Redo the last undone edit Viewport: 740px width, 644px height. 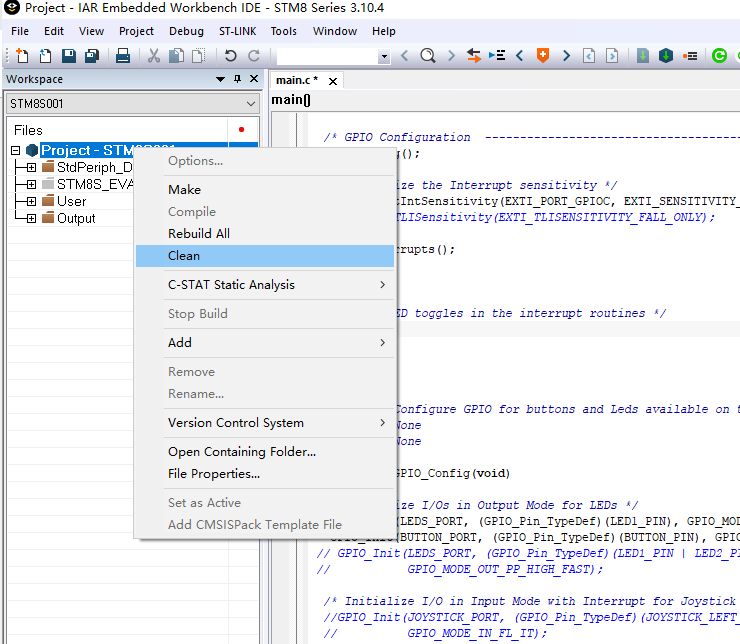[x=254, y=56]
